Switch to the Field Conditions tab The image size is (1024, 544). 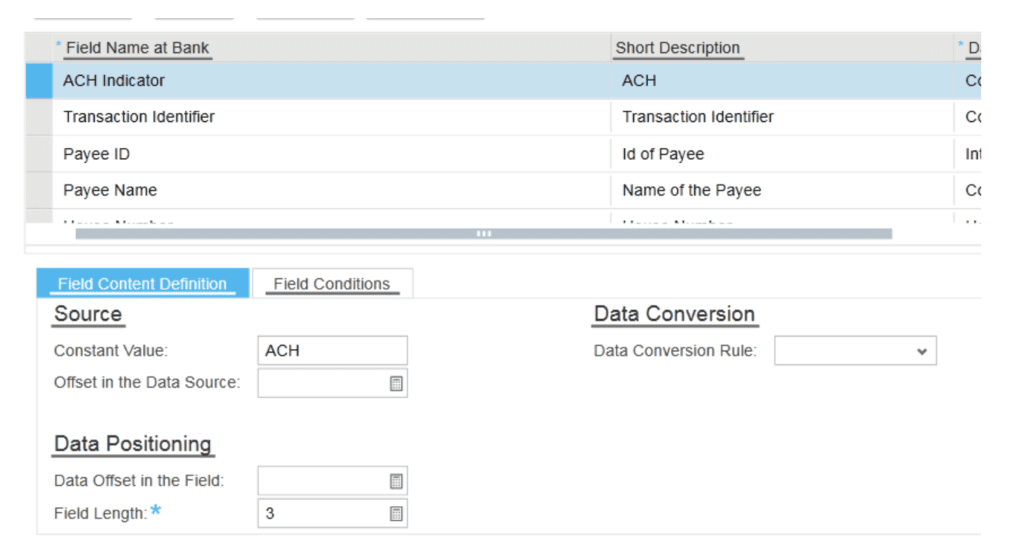[332, 283]
